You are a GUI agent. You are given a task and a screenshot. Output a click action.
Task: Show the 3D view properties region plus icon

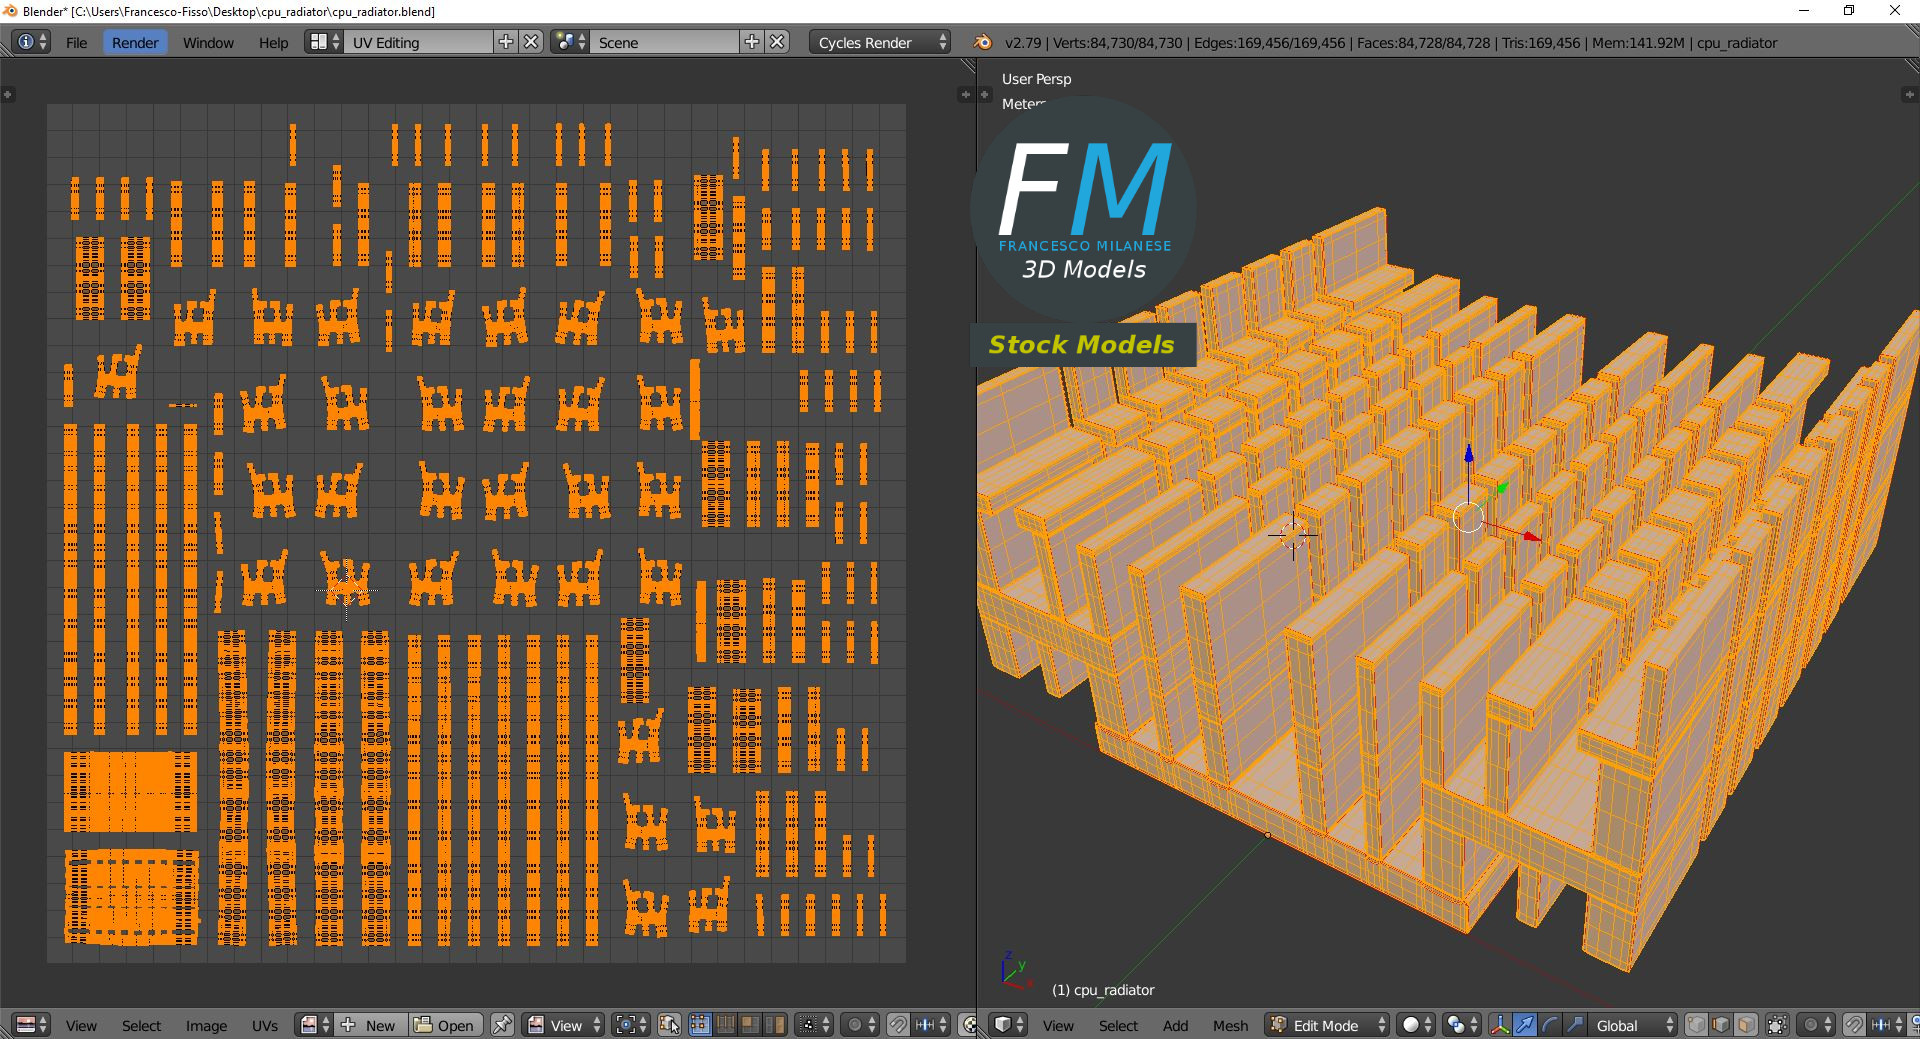[x=1908, y=94]
